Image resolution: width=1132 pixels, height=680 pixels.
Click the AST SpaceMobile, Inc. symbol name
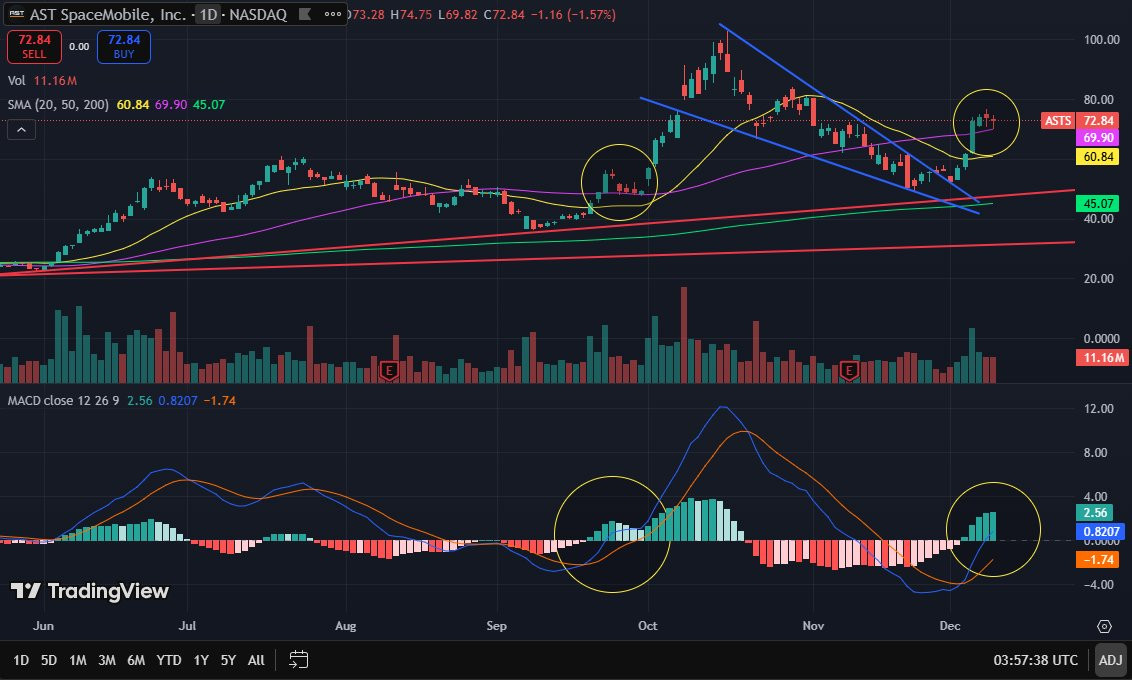click(x=108, y=14)
